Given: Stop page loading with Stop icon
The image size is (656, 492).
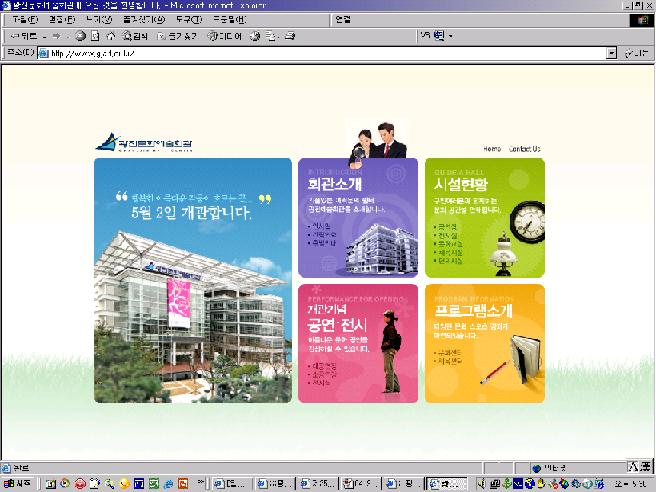Looking at the screenshot, I should click(80, 36).
